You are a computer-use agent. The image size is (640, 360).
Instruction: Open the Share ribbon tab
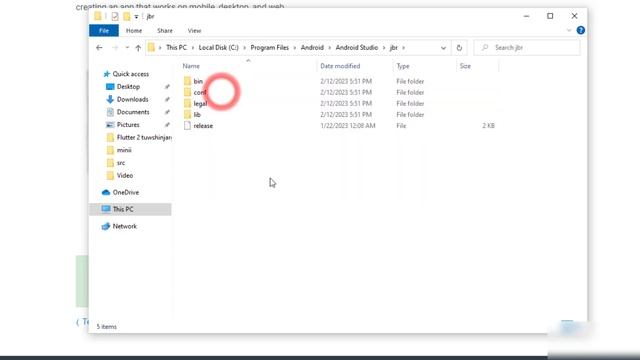pyautogui.click(x=165, y=31)
